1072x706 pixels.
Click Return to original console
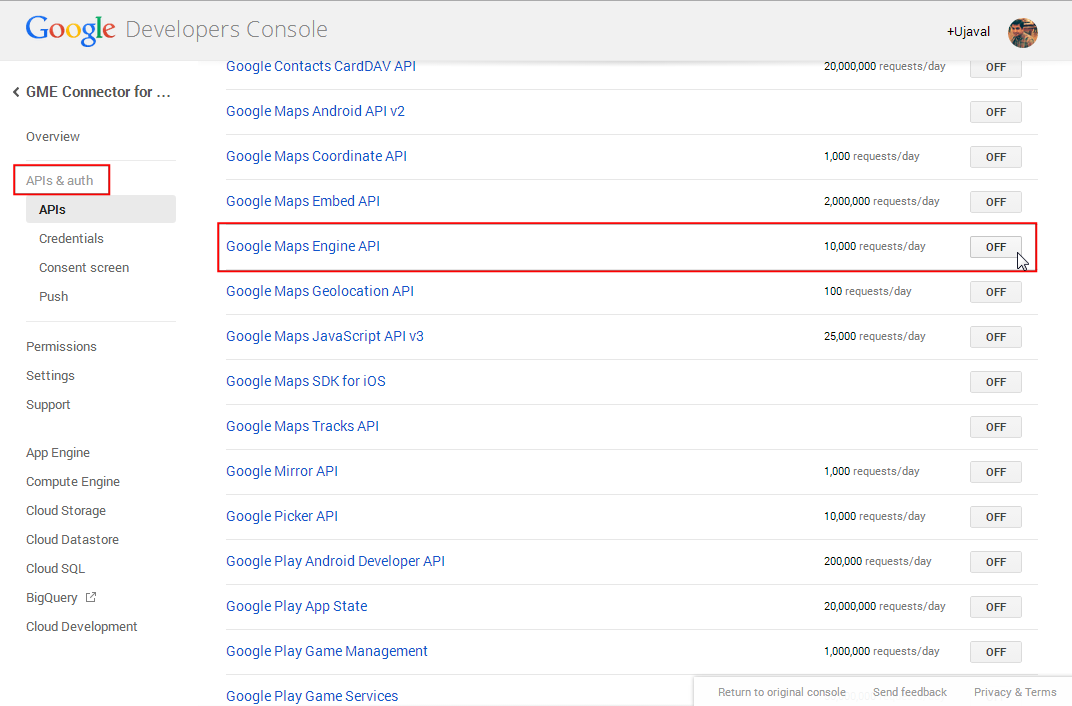[781, 692]
